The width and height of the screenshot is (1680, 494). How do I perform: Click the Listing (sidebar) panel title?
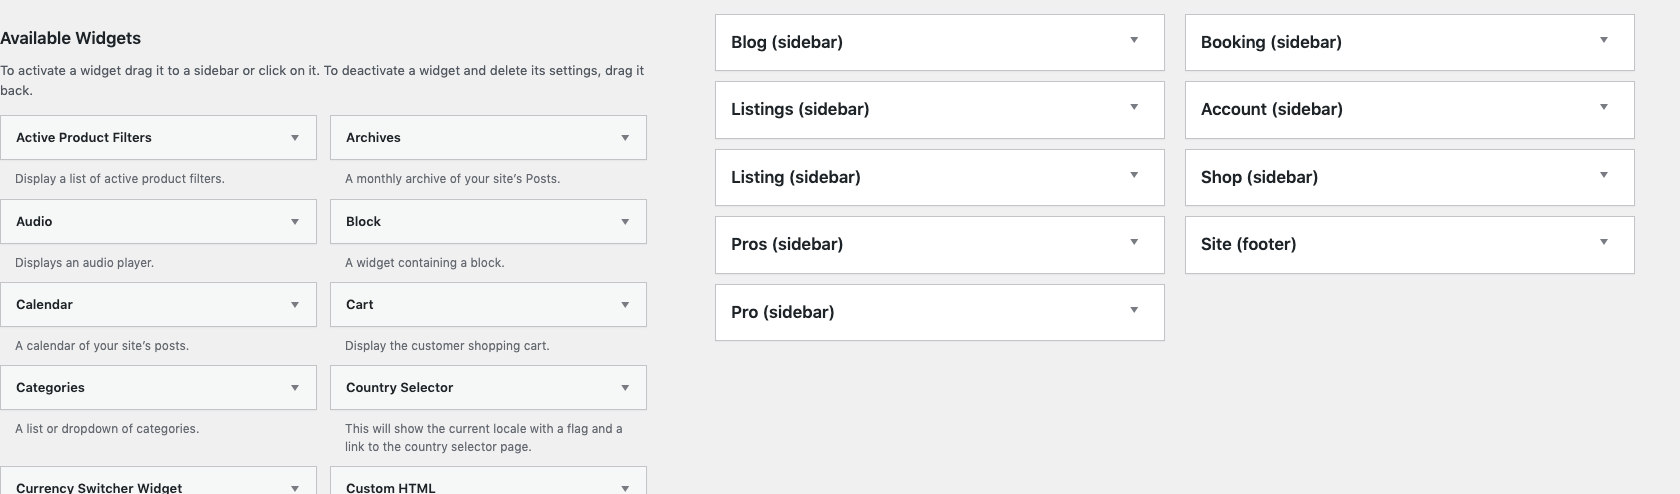click(x=796, y=177)
